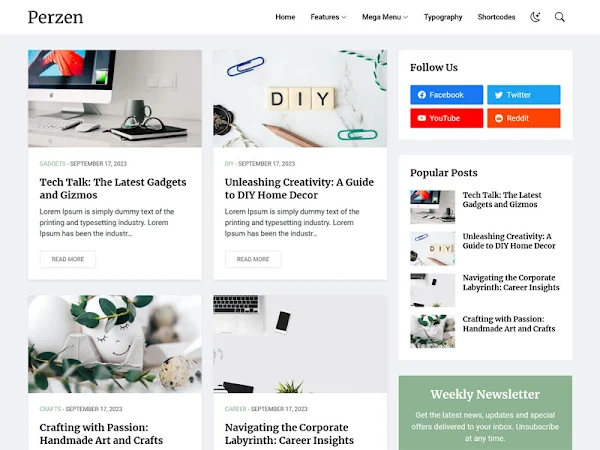Click Read More under Tech Talk post
600x450 pixels.
tap(68, 259)
